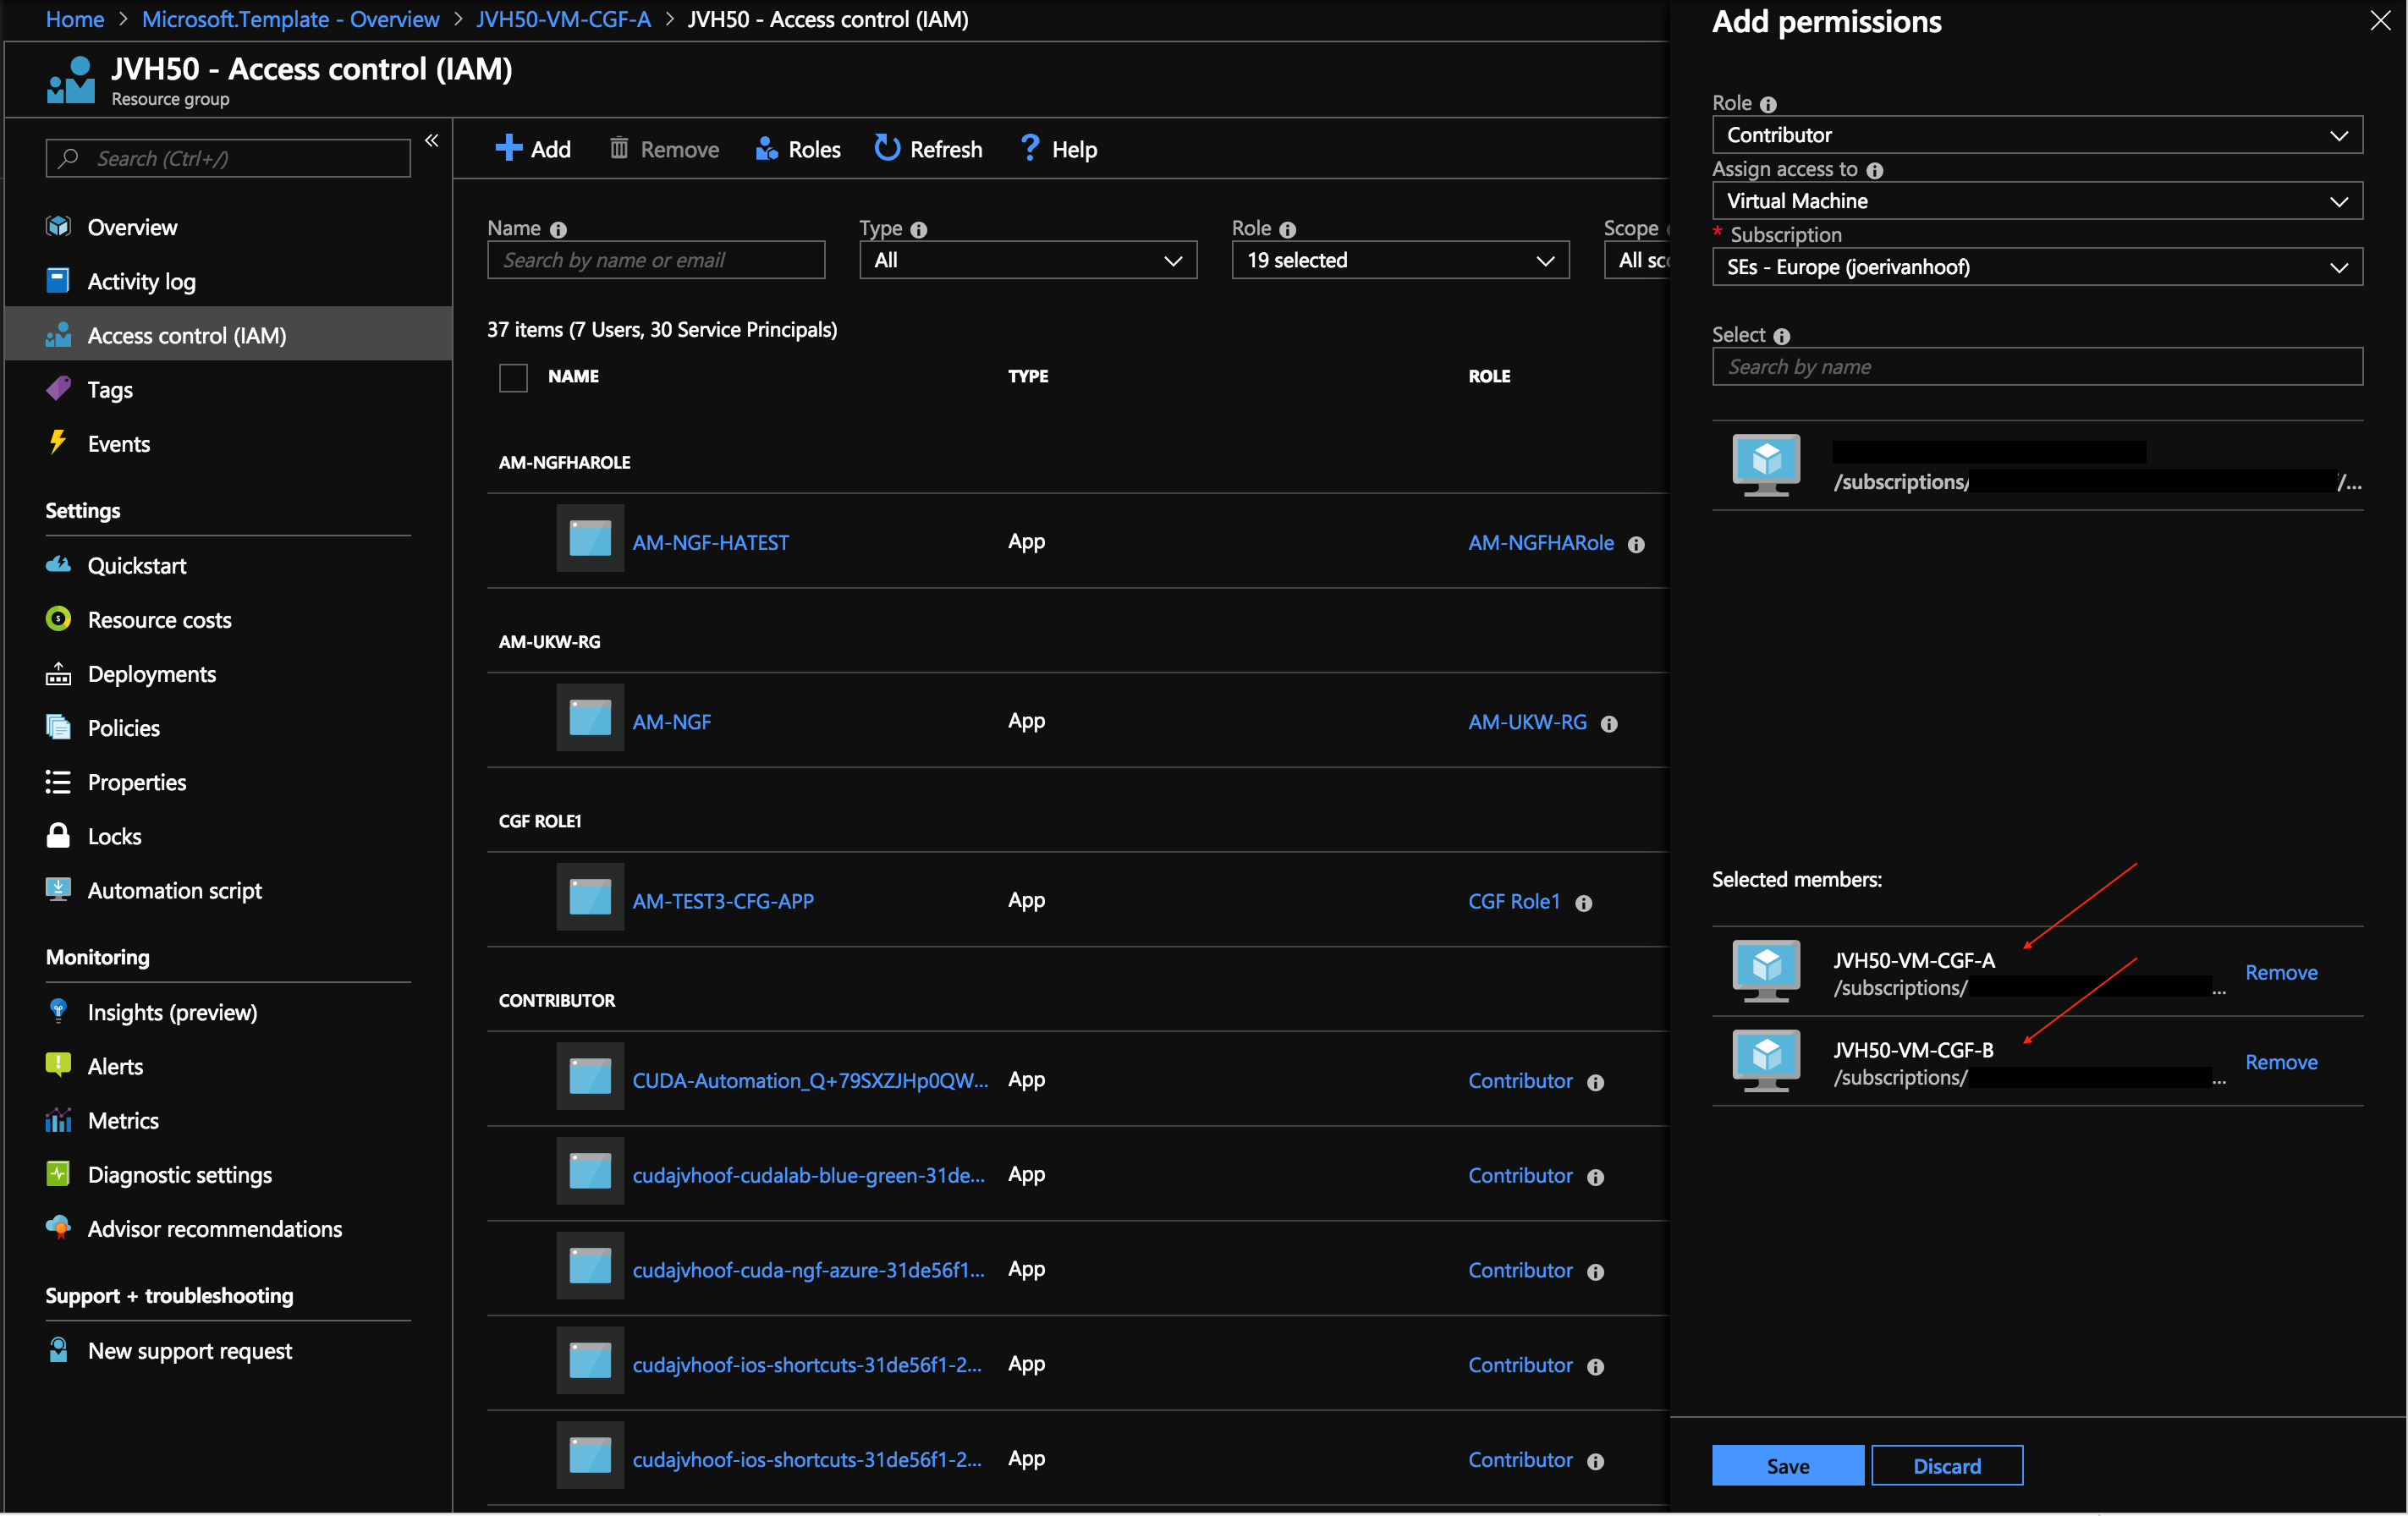Image resolution: width=2408 pixels, height=1516 pixels.
Task: Click info icon next to Assign access to
Action: [1875, 170]
